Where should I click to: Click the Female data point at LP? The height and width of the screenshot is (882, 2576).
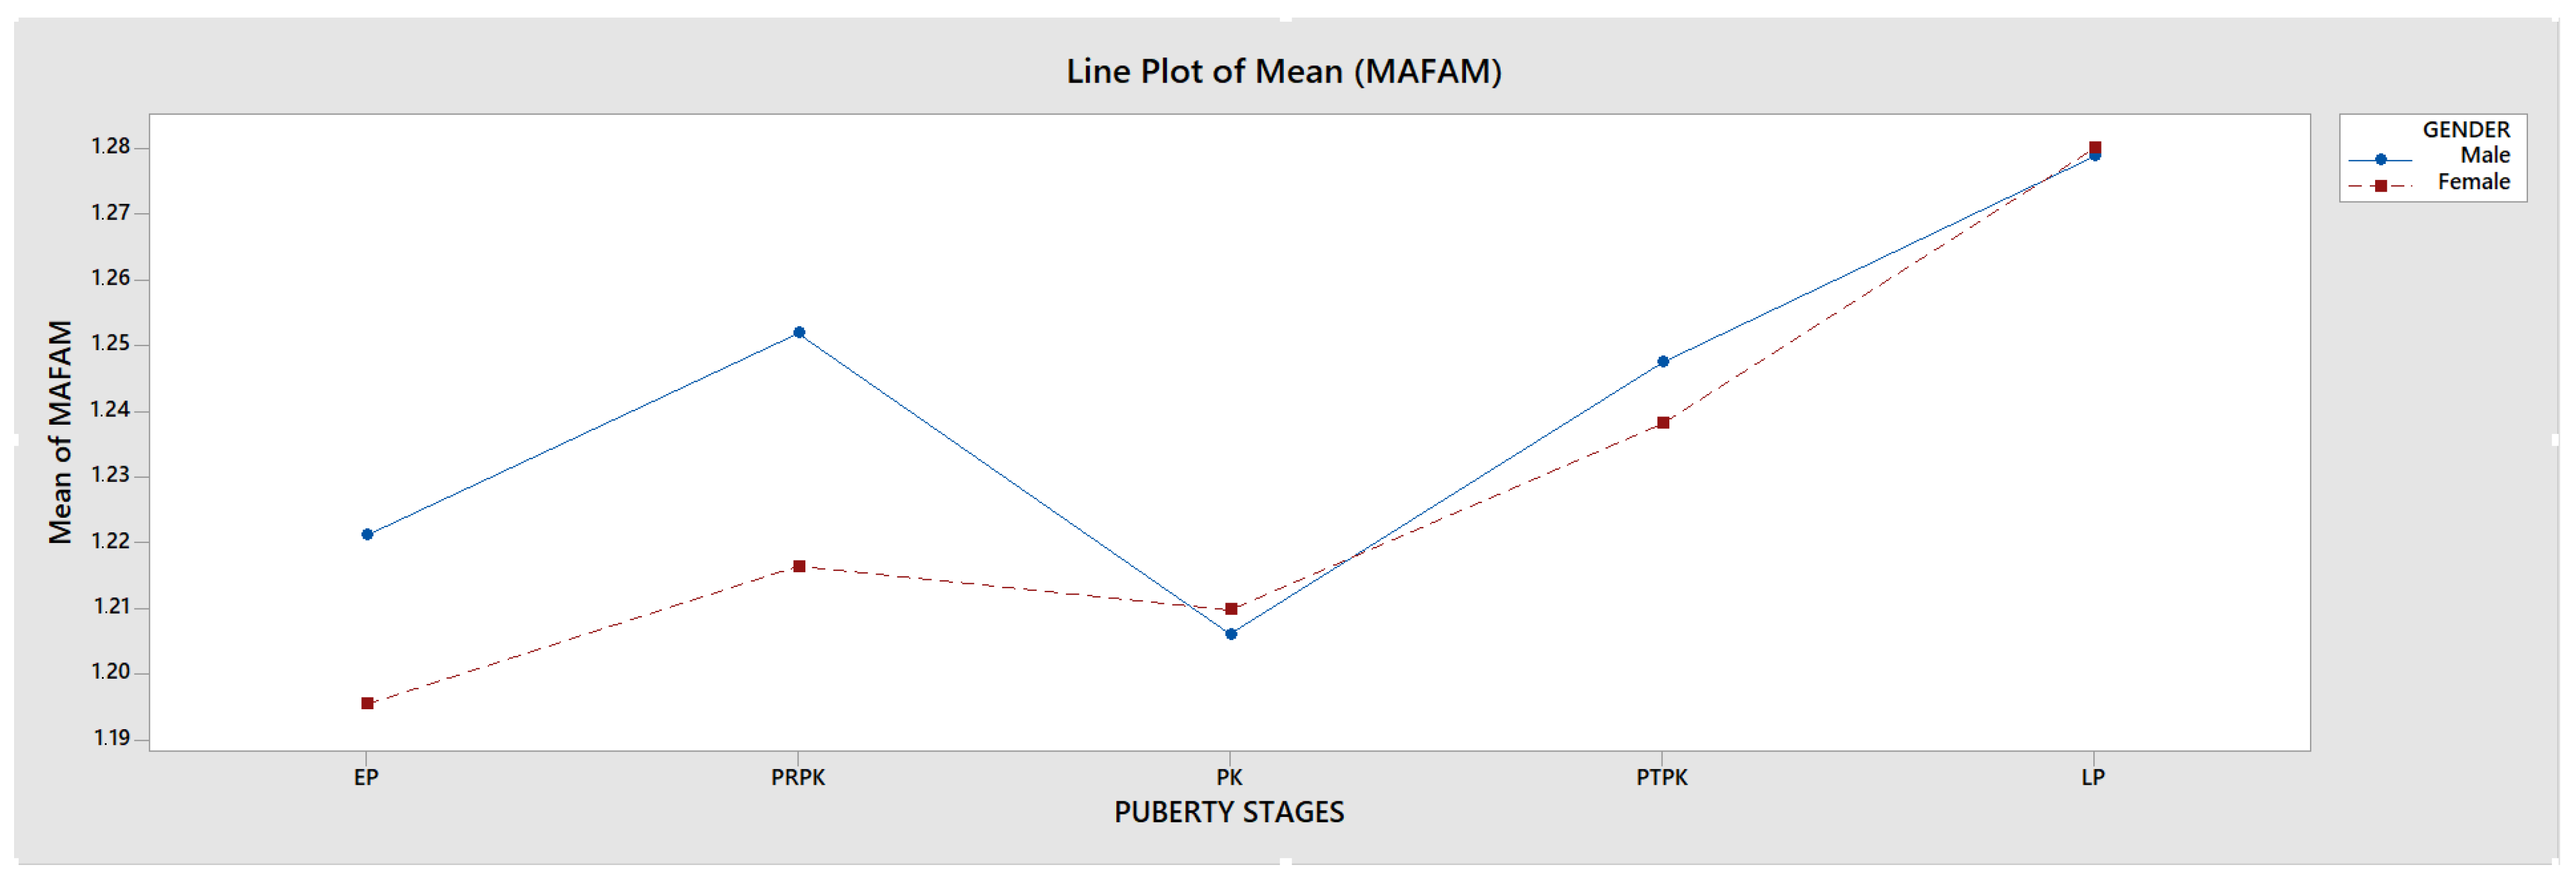(2095, 147)
